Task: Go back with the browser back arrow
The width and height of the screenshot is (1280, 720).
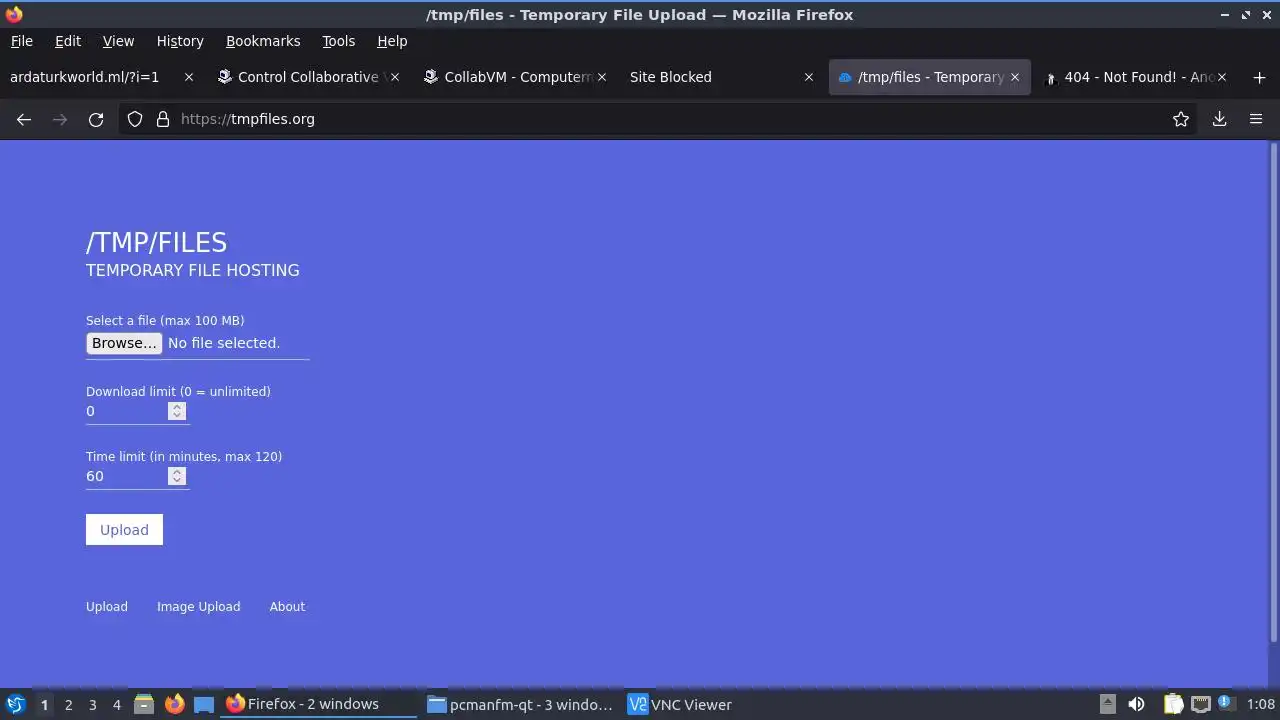Action: point(24,119)
